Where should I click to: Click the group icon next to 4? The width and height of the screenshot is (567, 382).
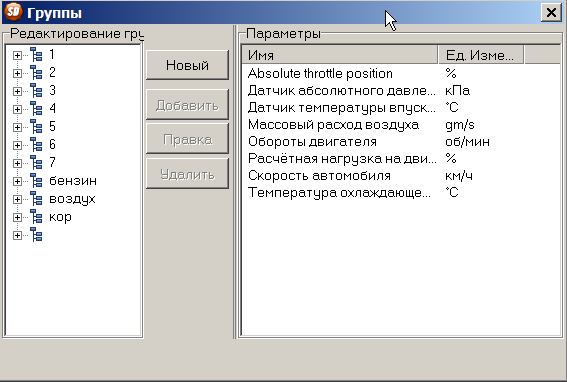[36, 109]
